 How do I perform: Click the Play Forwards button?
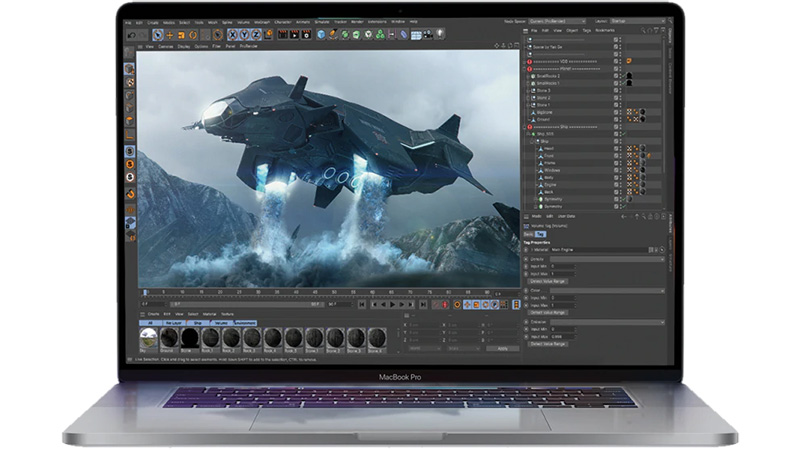point(392,305)
